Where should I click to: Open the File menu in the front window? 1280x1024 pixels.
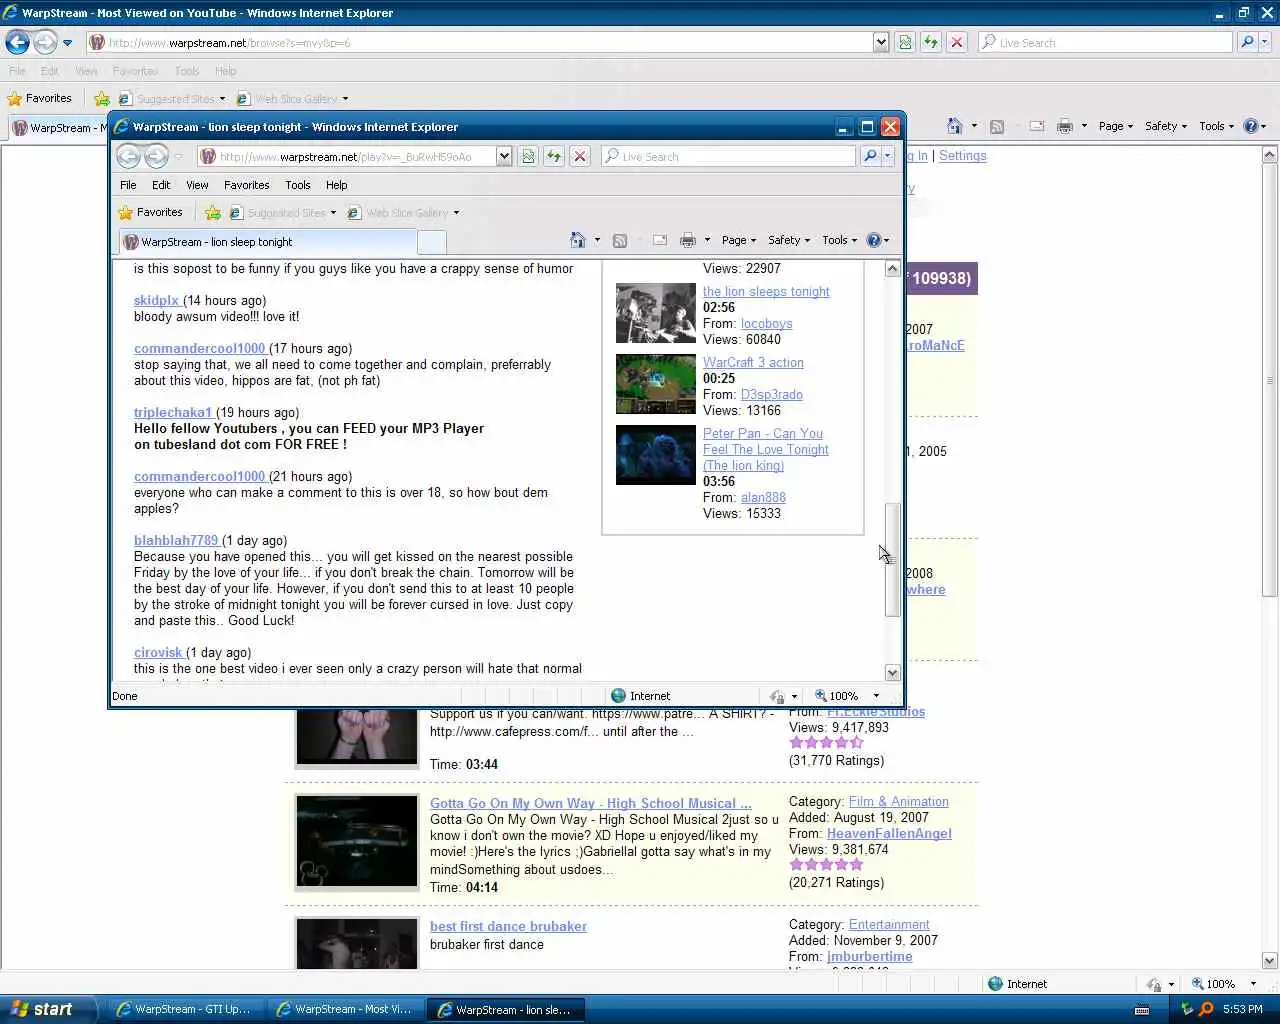click(x=128, y=185)
